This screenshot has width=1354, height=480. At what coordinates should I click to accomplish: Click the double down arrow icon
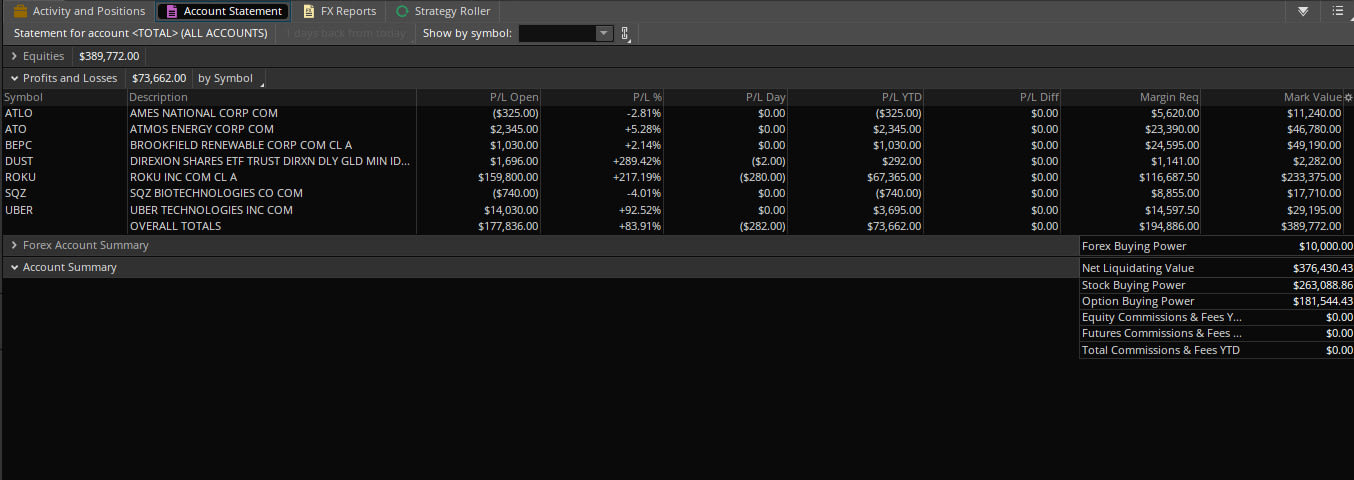point(1303,11)
